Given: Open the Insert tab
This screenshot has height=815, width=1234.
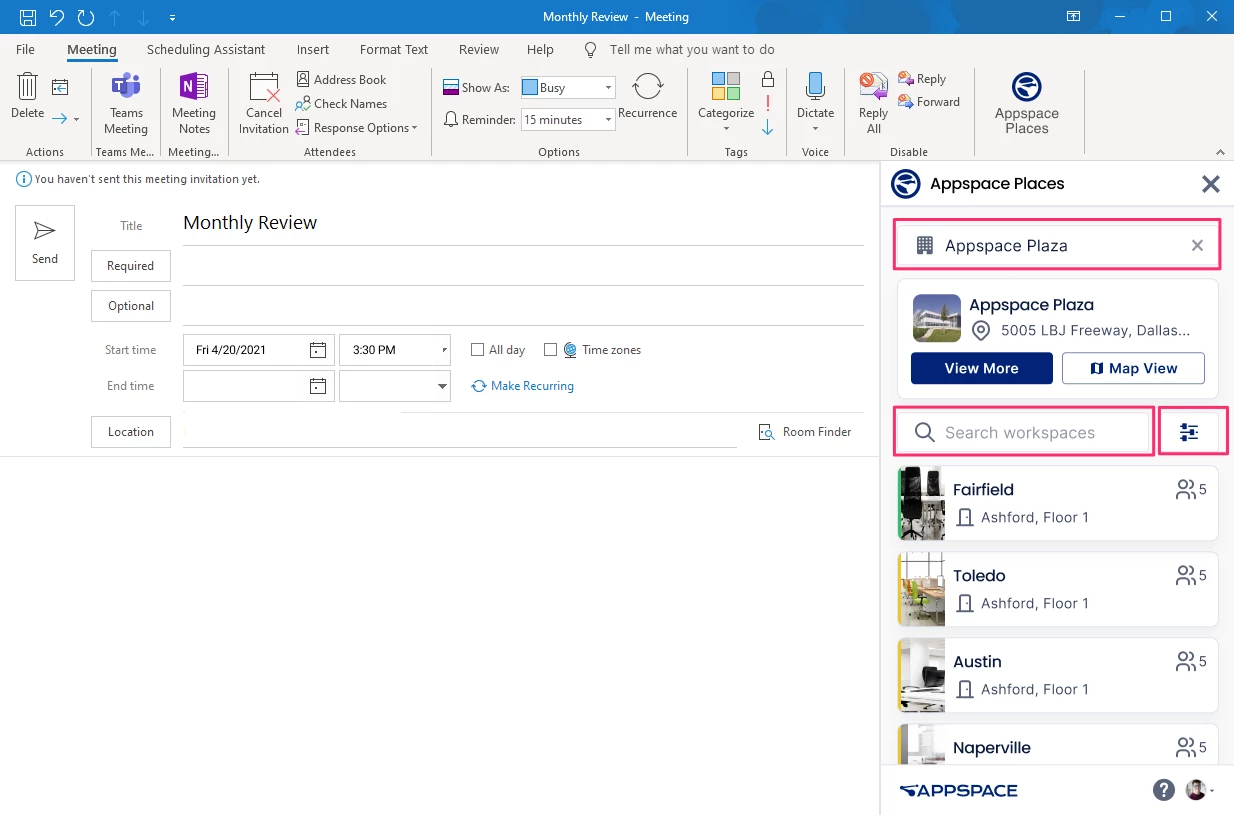Looking at the screenshot, I should (x=313, y=49).
